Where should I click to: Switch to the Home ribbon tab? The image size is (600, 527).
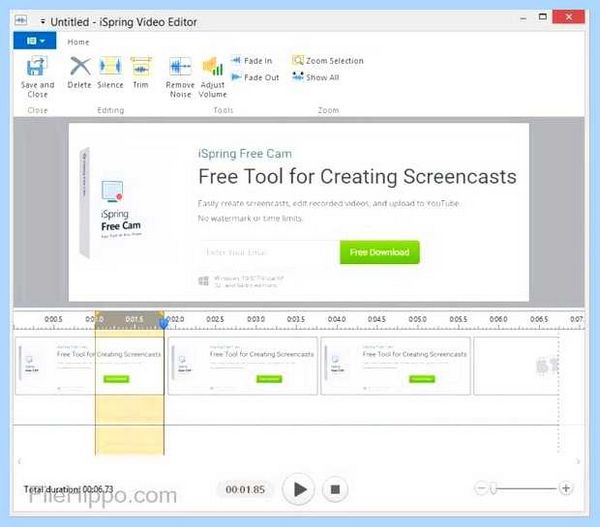[x=78, y=42]
